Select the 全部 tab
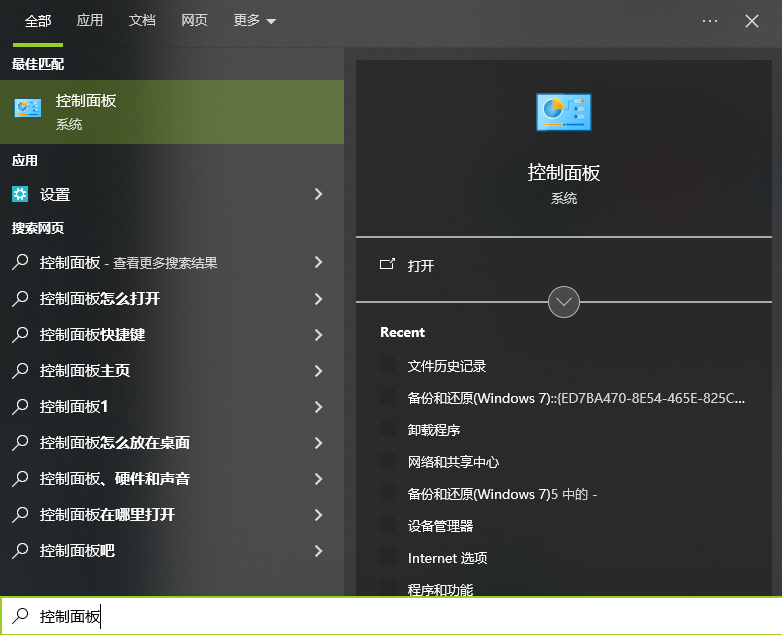Image resolution: width=782 pixels, height=635 pixels. (38, 21)
